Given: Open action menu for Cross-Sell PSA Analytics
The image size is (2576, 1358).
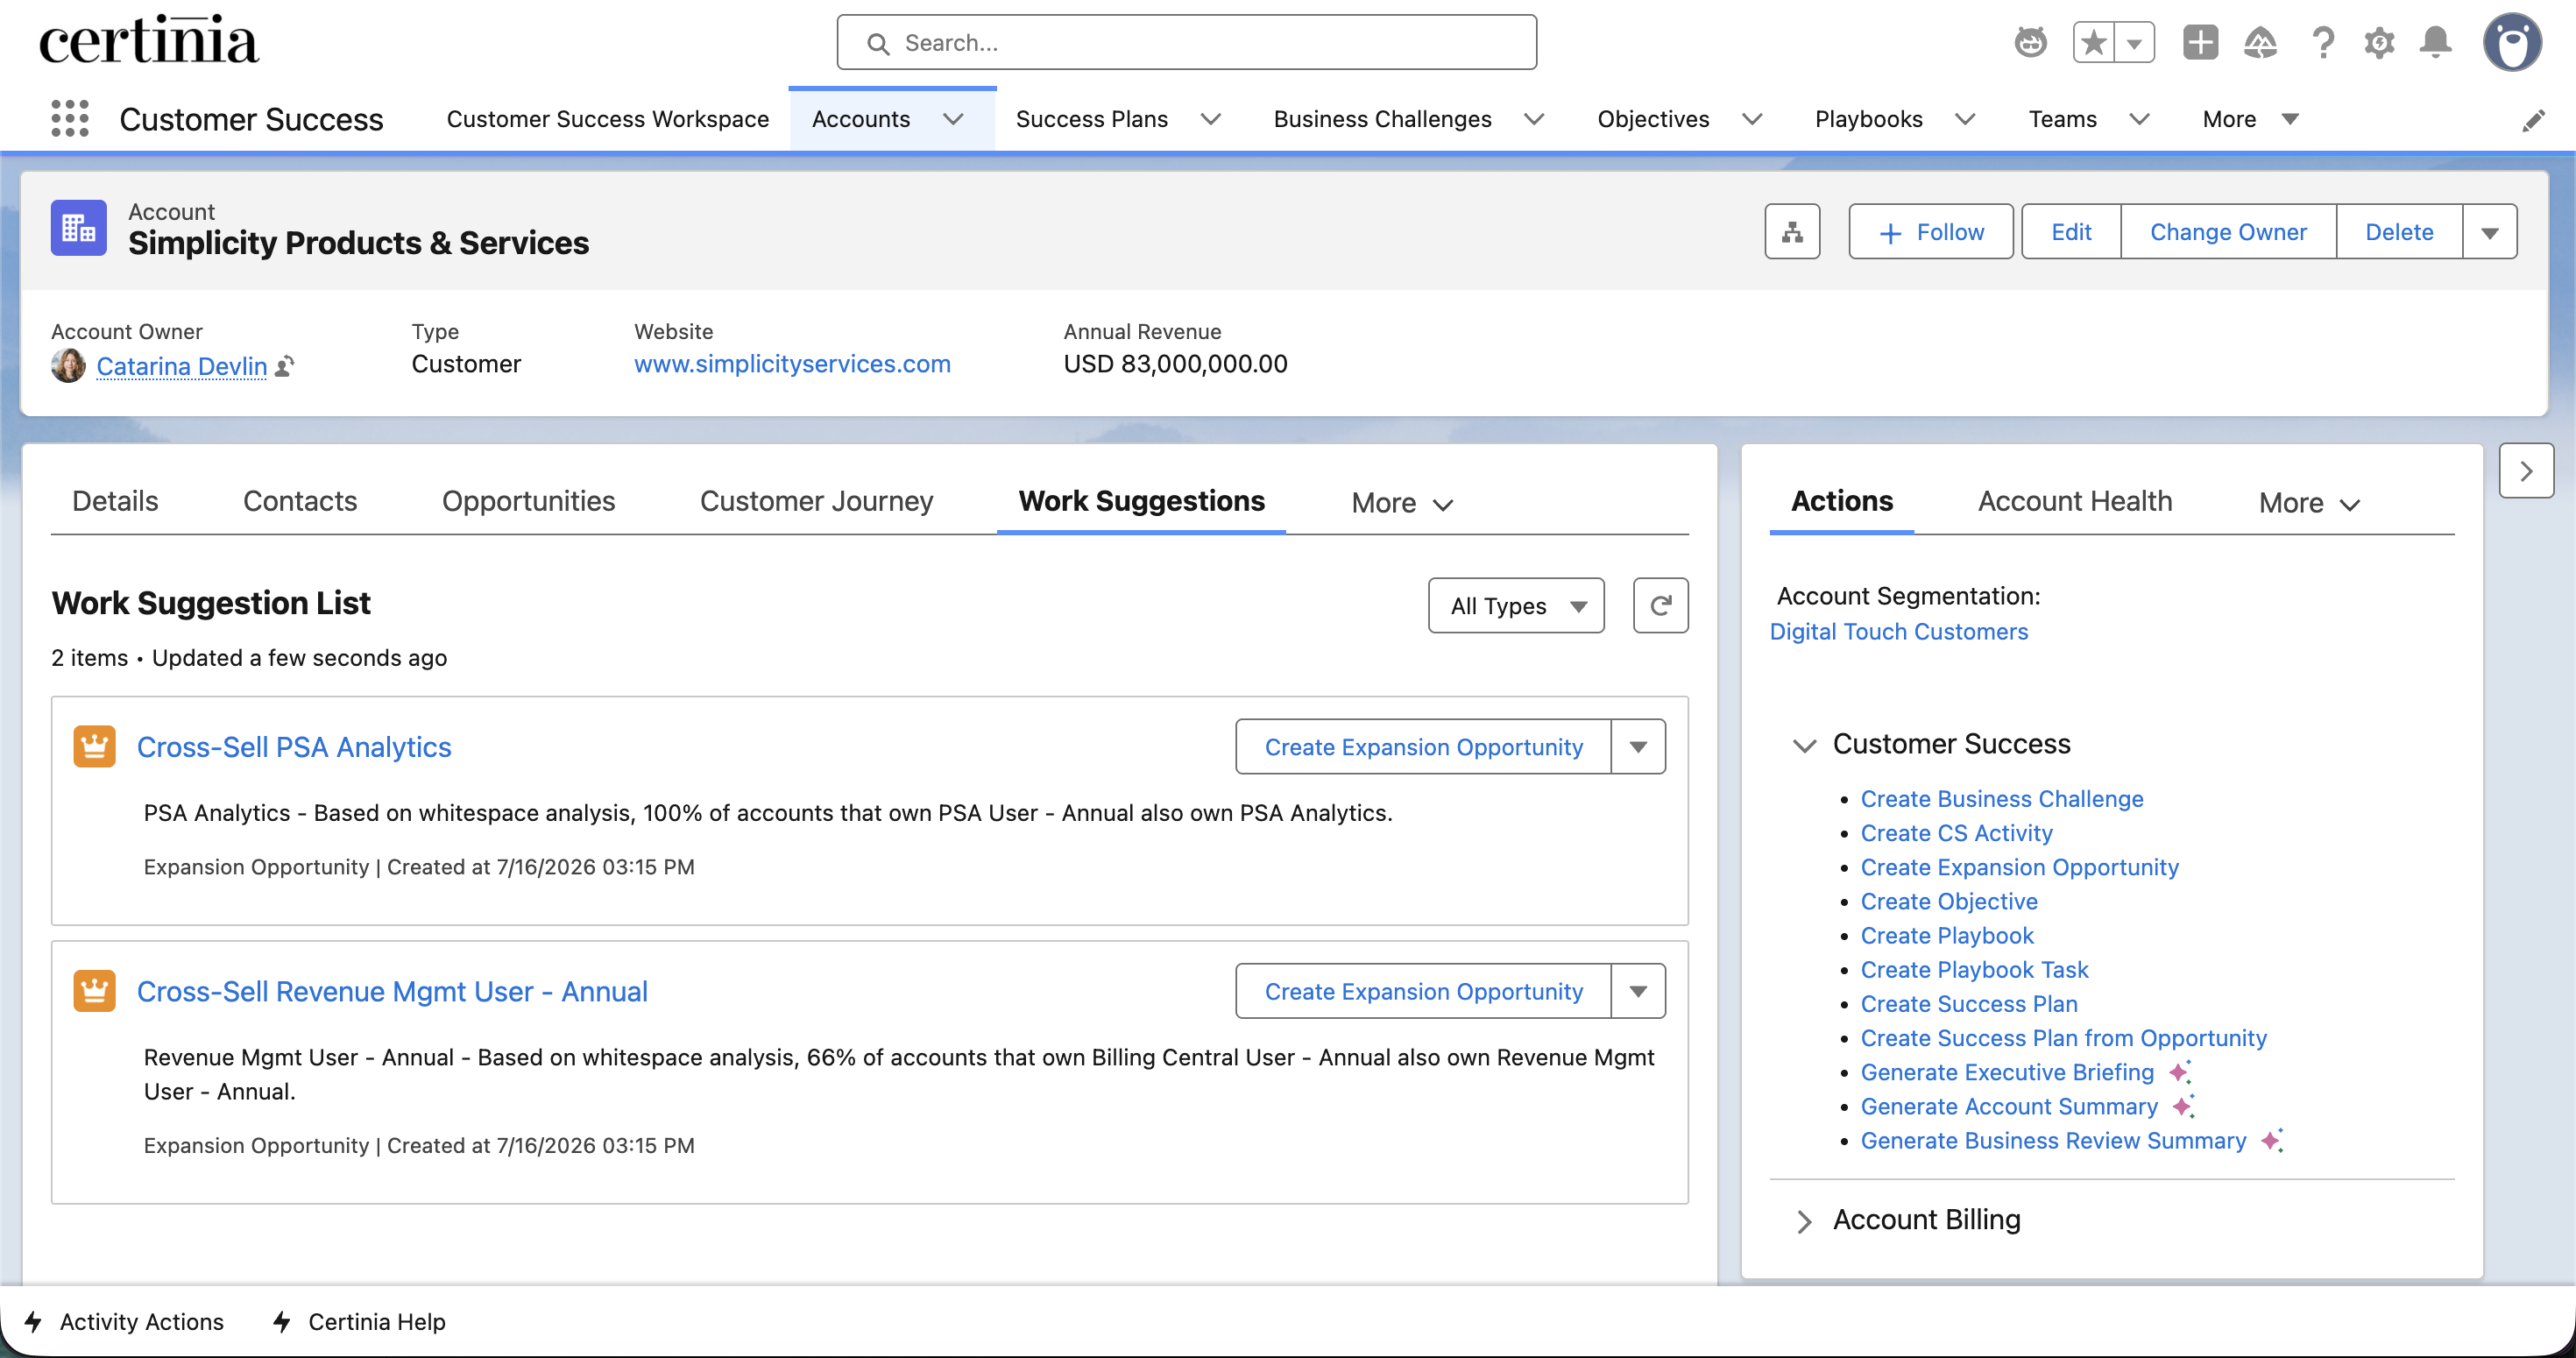Looking at the screenshot, I should [1638, 746].
